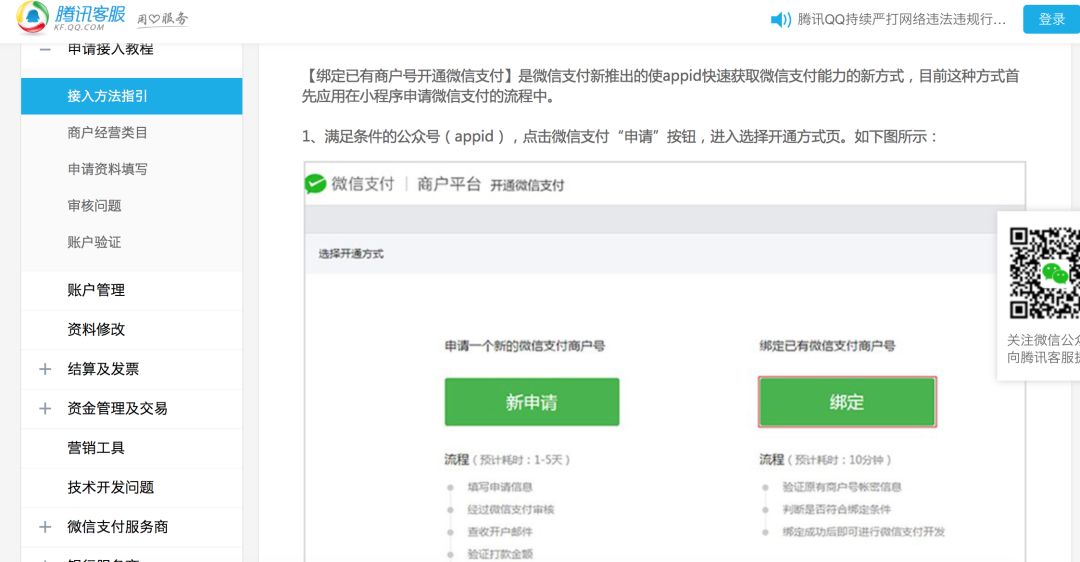Image resolution: width=1080 pixels, height=562 pixels.
Task: Click 资金管理及交易 sidebar label
Action: pos(117,408)
